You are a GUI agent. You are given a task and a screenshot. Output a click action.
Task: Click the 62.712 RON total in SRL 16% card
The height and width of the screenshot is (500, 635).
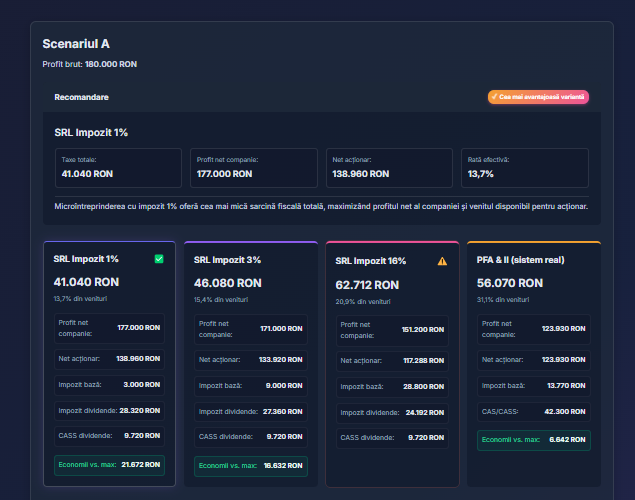click(370, 285)
